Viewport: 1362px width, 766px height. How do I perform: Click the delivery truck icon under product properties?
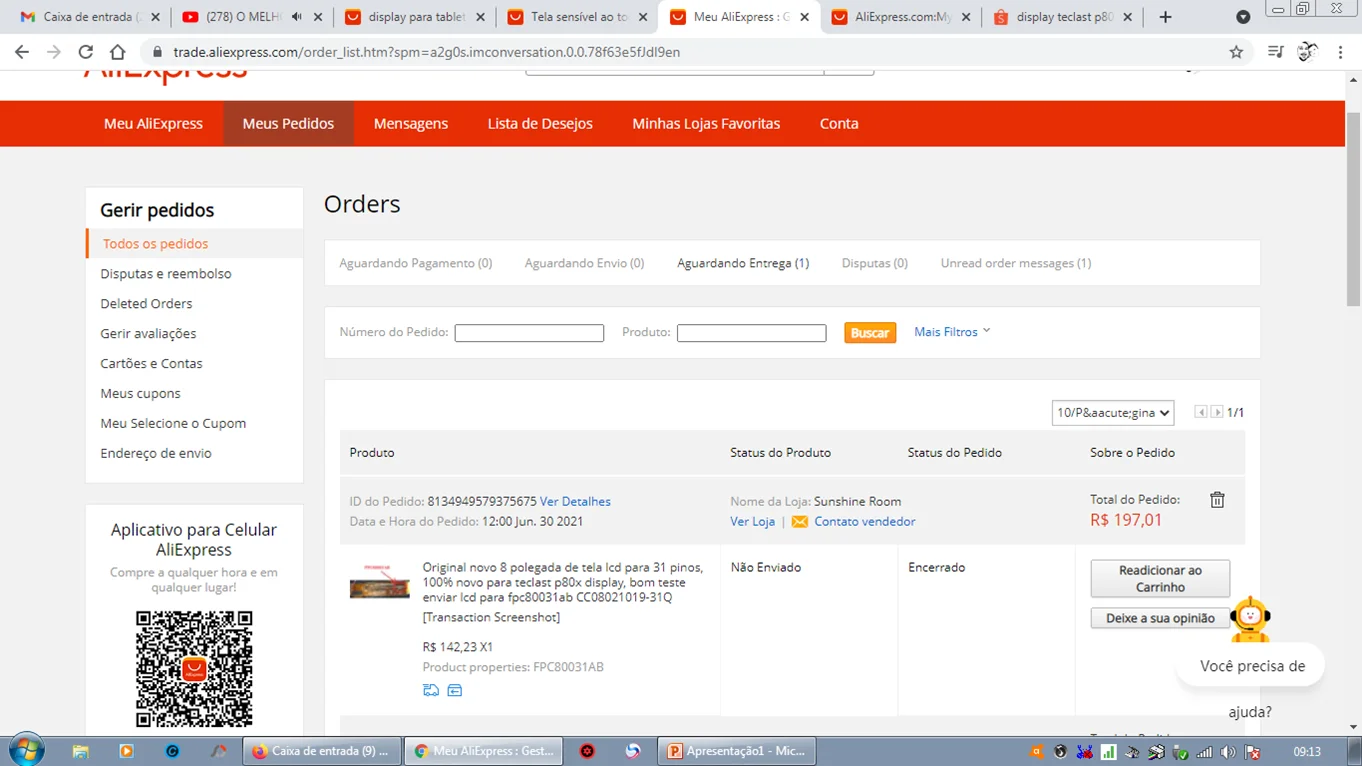(431, 690)
